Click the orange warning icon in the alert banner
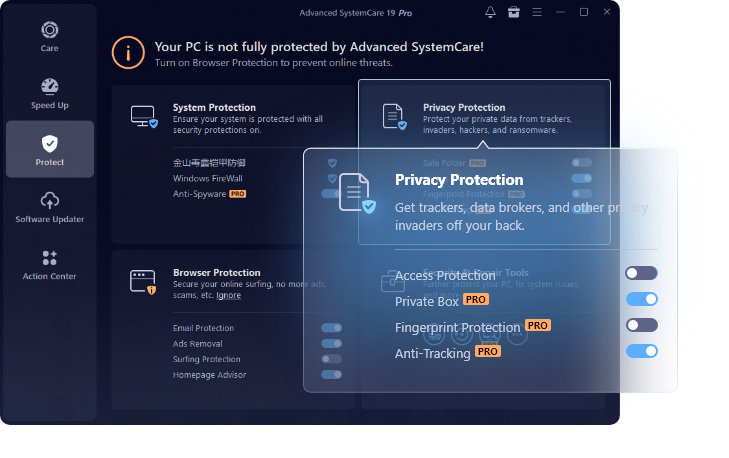 tap(127, 51)
